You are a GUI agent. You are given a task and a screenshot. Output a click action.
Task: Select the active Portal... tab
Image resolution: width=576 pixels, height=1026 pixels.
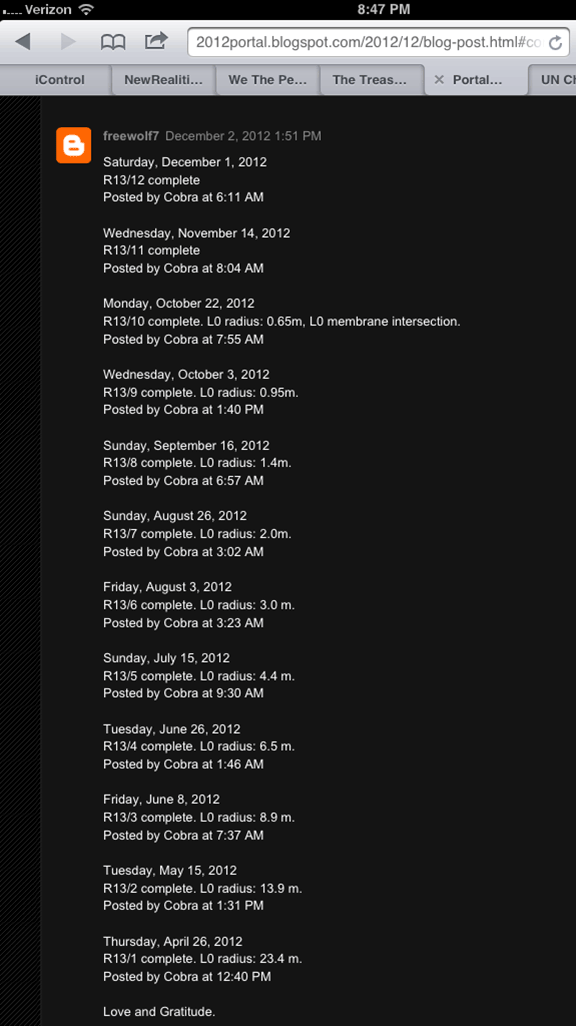click(x=477, y=80)
